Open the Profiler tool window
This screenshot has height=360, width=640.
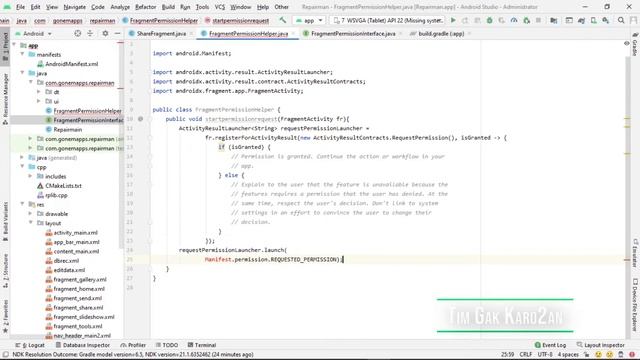(133, 345)
